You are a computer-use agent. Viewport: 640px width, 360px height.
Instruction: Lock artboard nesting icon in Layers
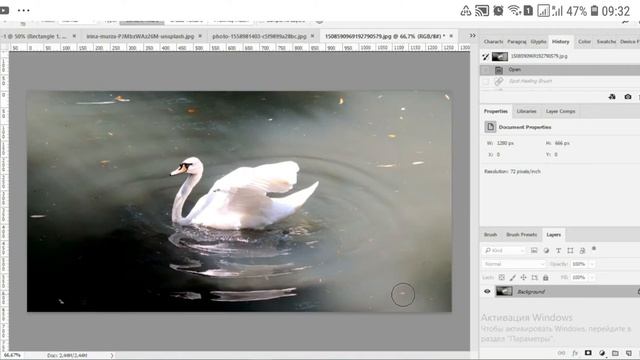tap(535, 278)
